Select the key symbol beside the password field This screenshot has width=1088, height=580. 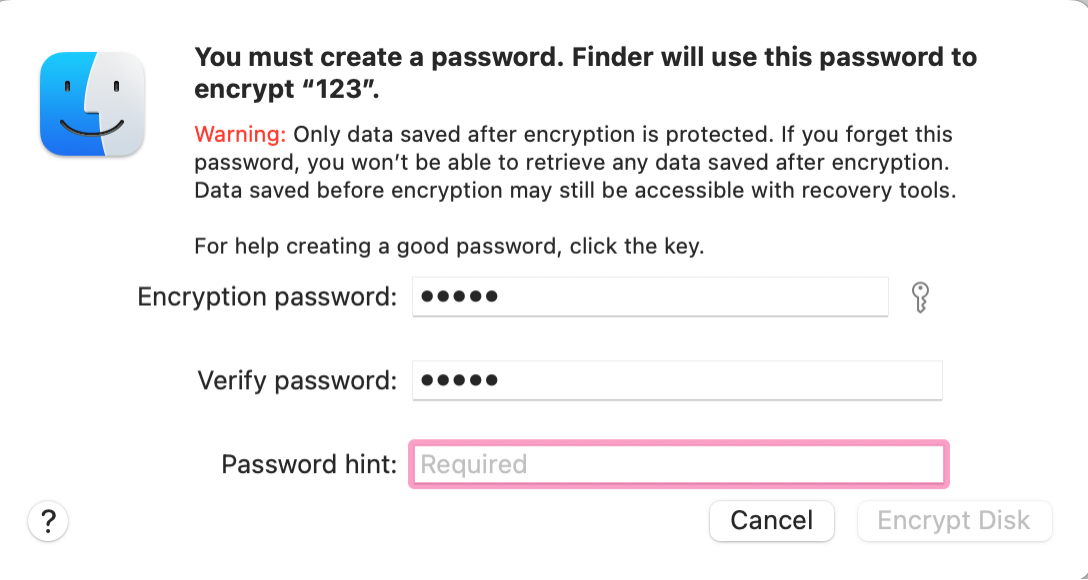coord(921,297)
